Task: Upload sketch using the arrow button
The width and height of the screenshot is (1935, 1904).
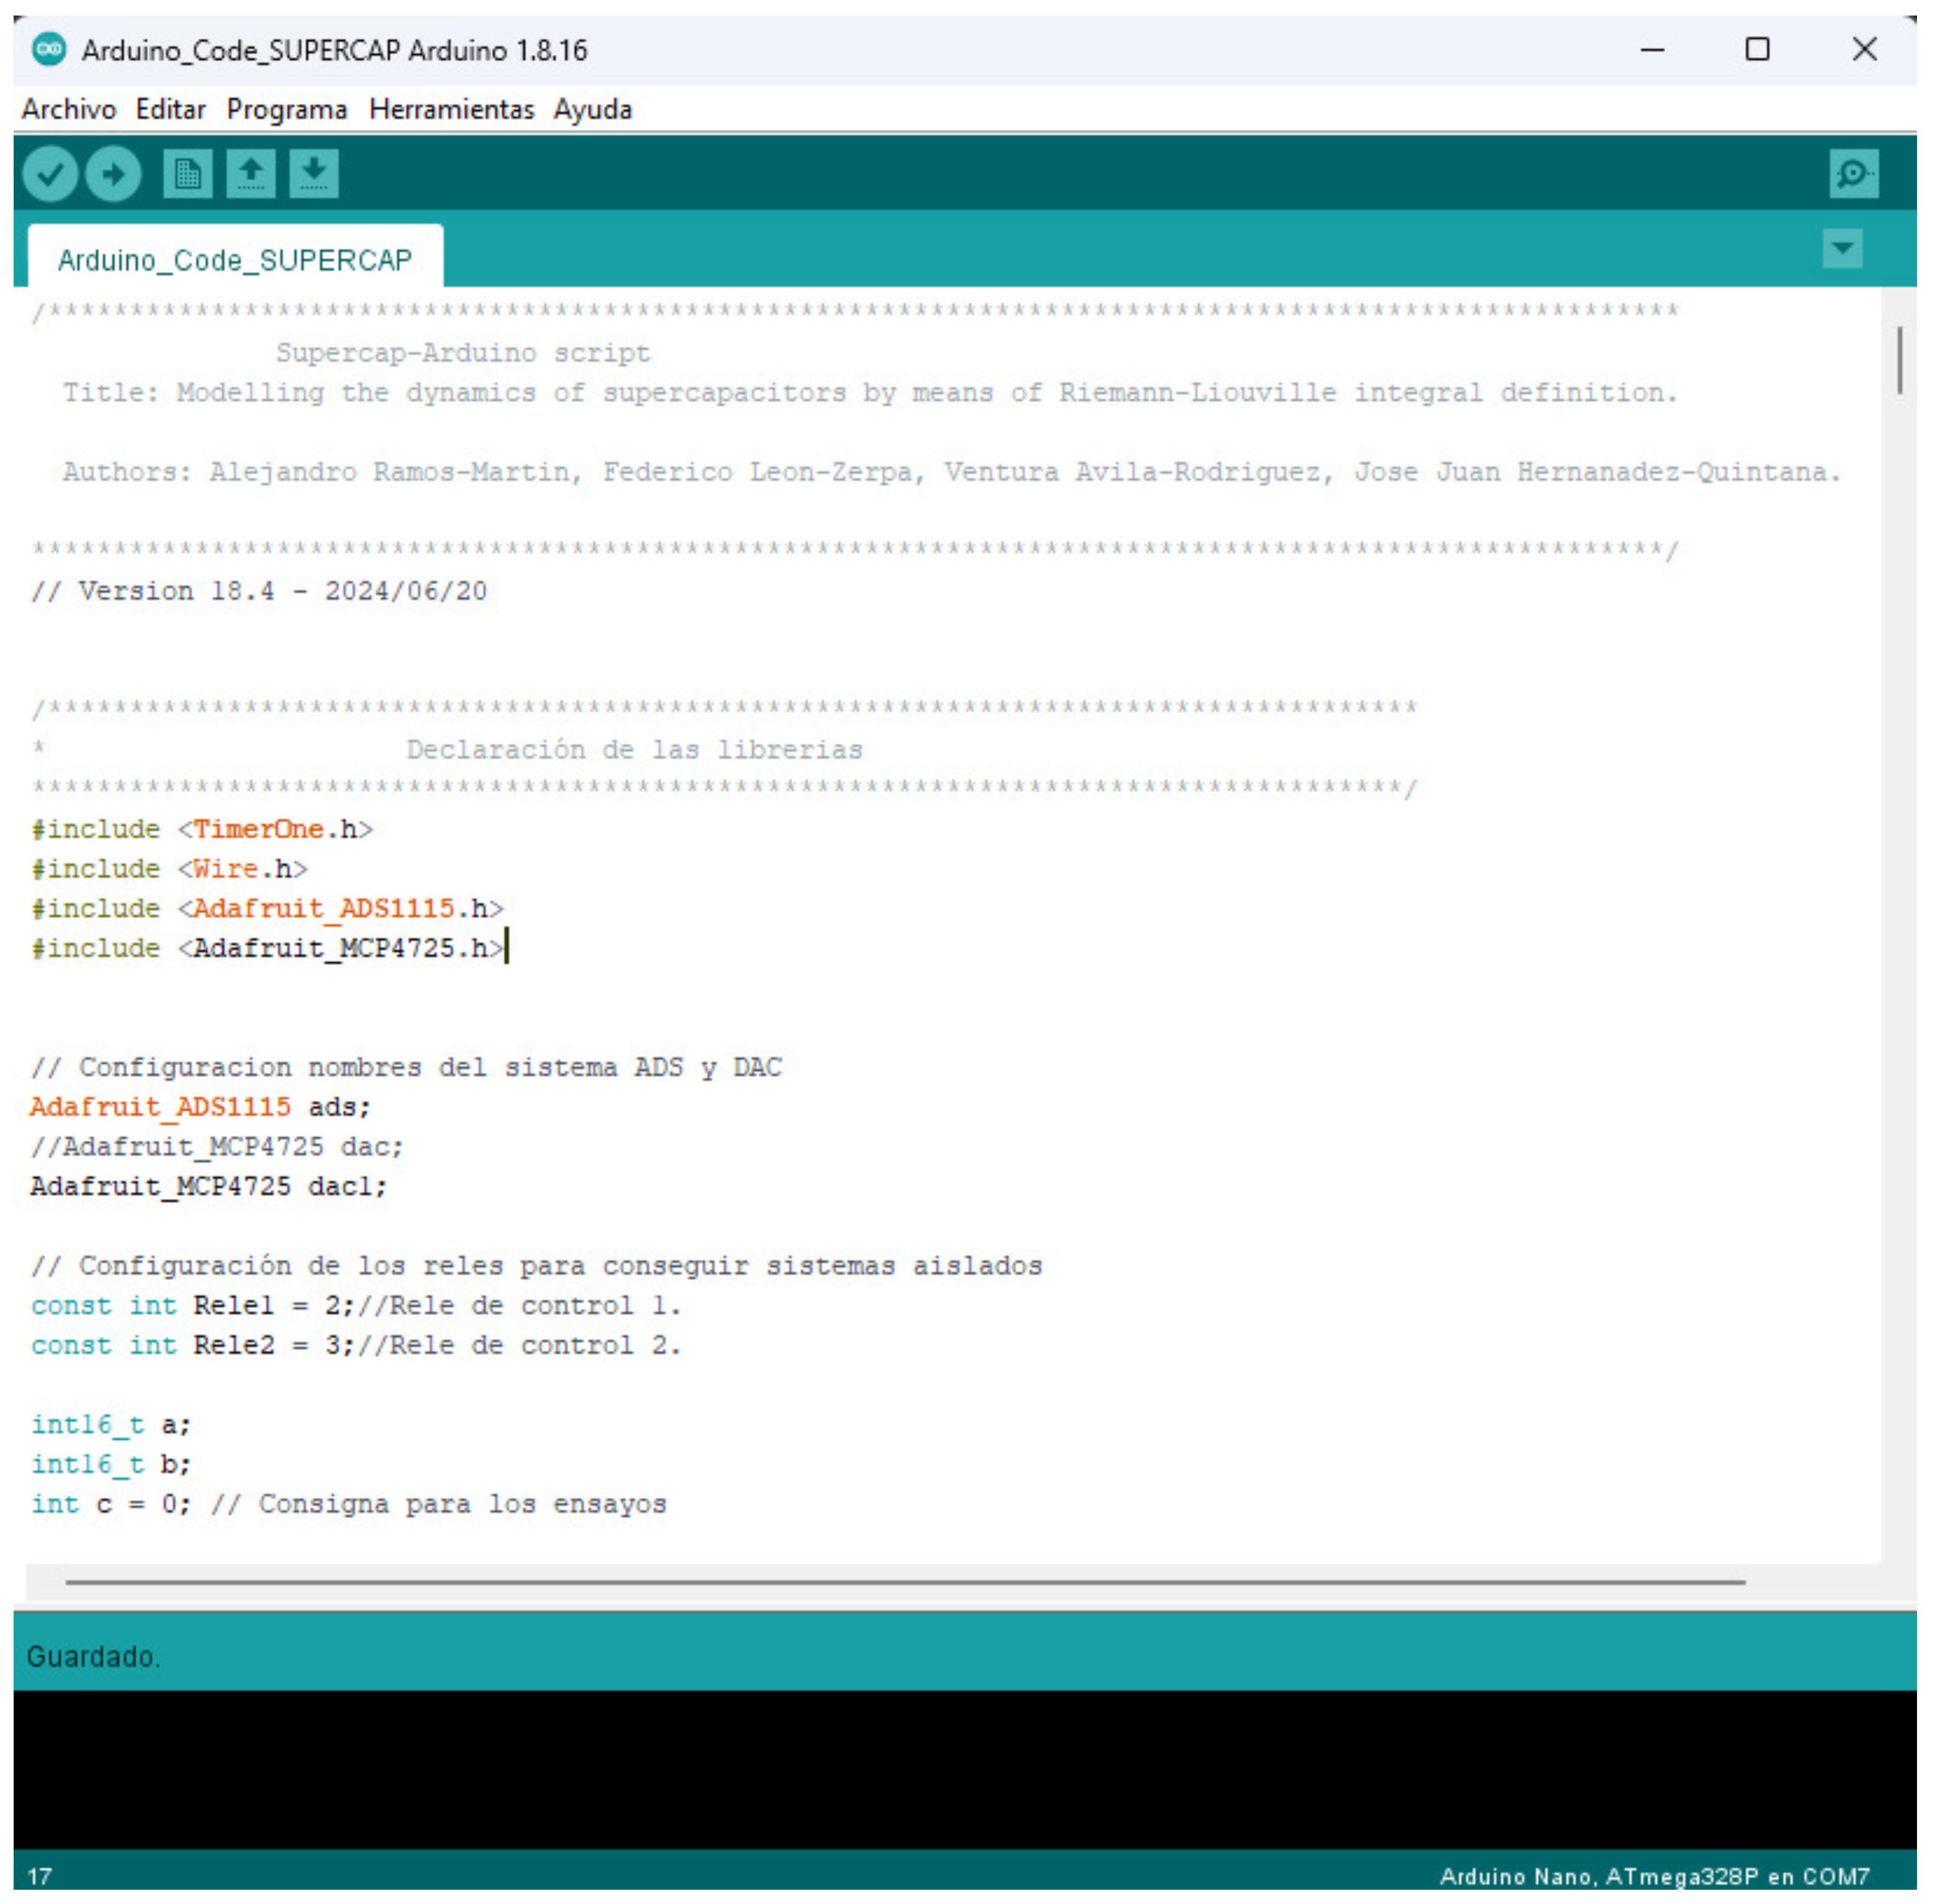Action: (x=113, y=174)
